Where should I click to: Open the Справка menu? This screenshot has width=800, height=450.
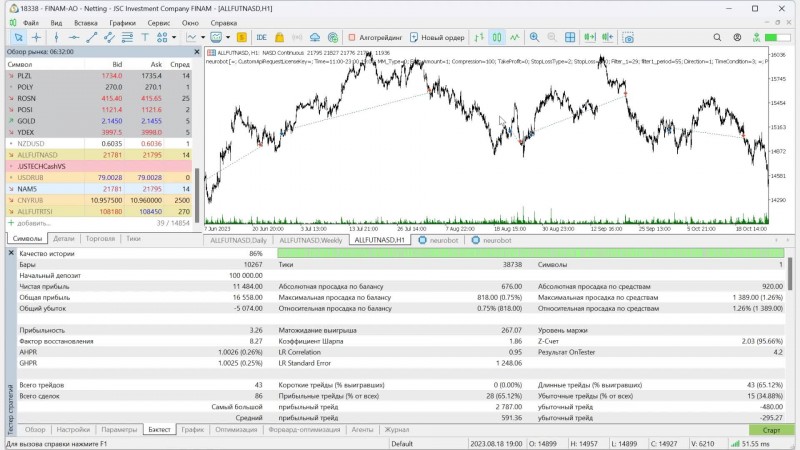click(x=223, y=23)
